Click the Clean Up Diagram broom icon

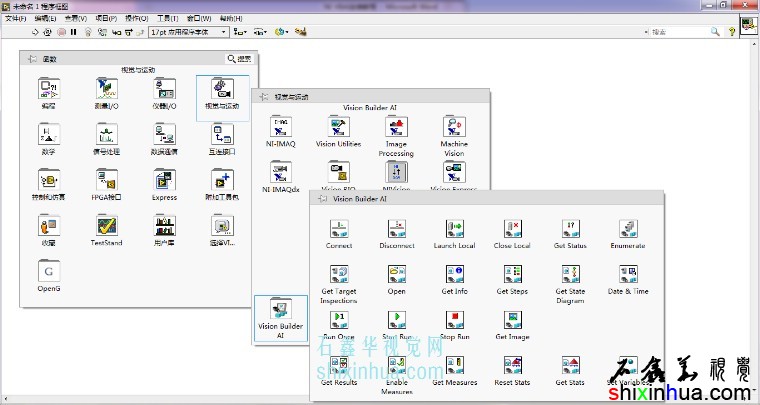(x=301, y=32)
